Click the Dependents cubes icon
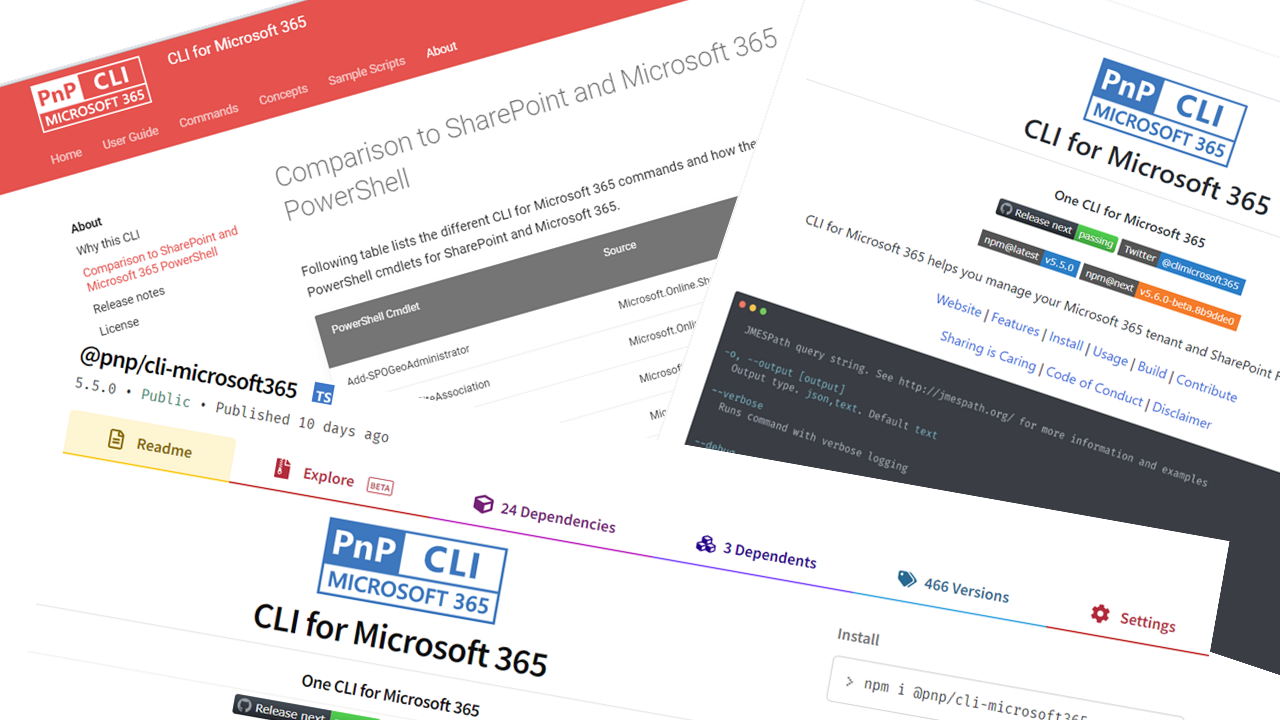1280x720 pixels. pyautogui.click(x=706, y=544)
